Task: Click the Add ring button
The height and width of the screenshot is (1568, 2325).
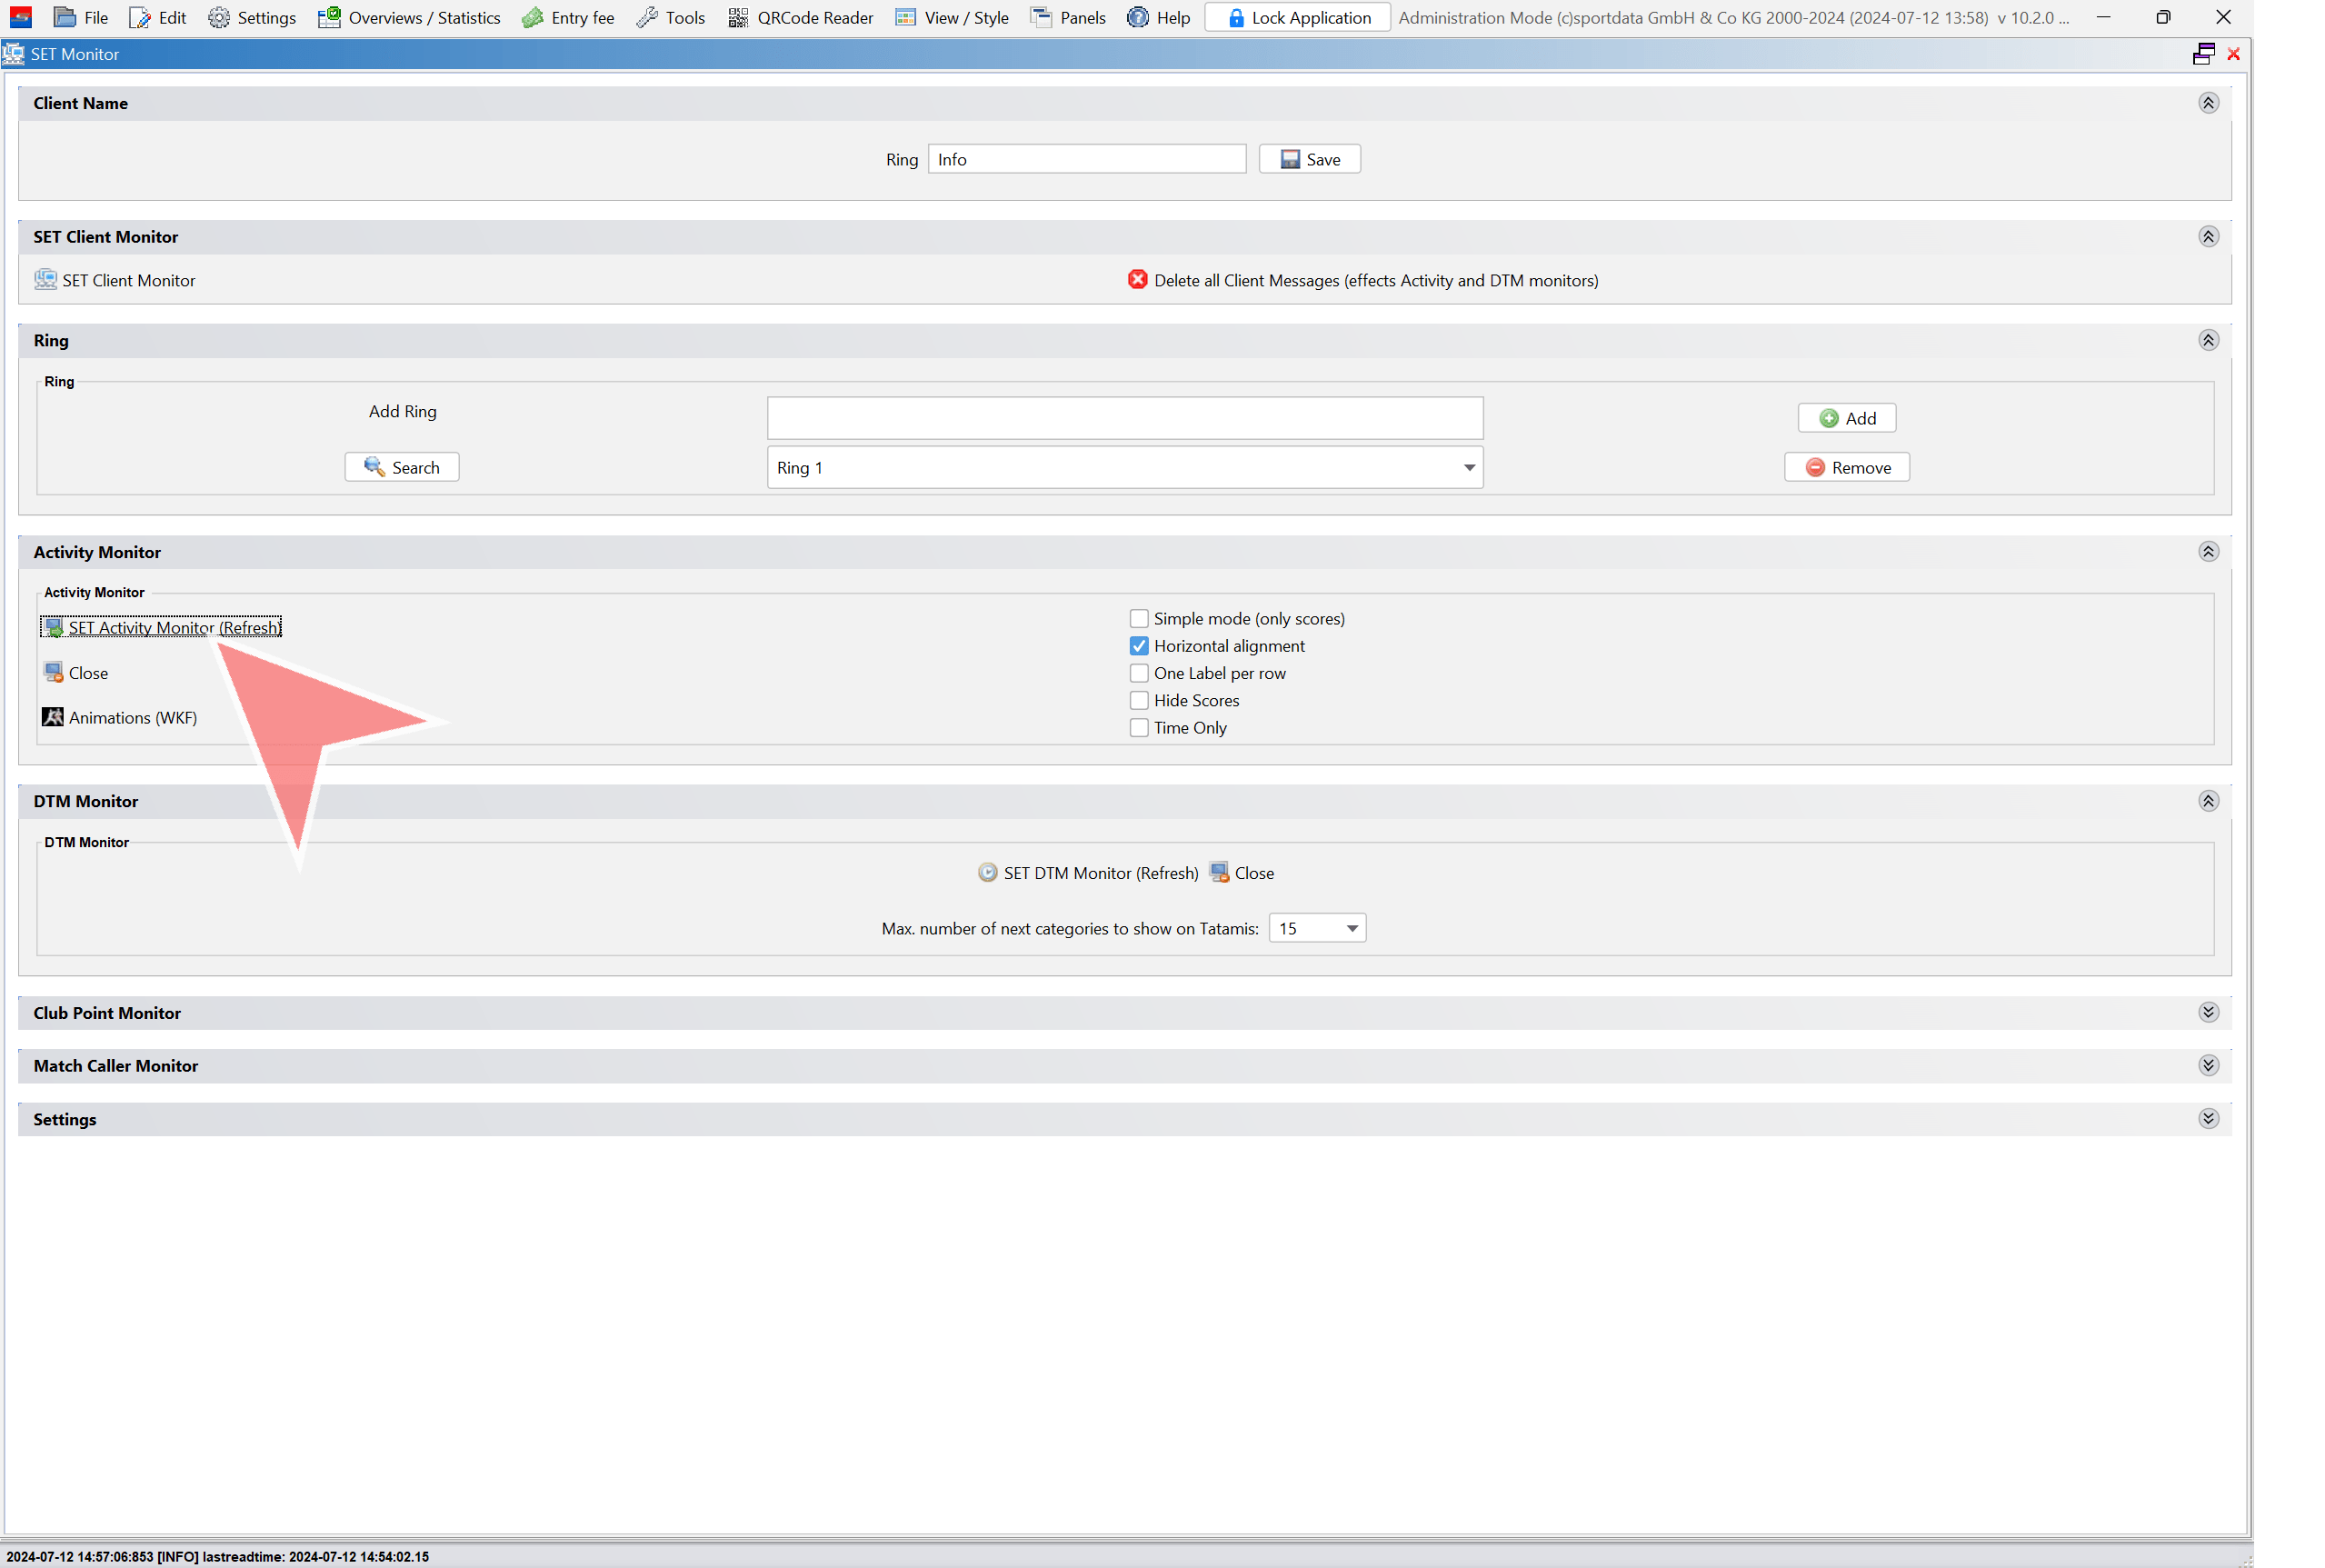Action: click(x=1846, y=418)
